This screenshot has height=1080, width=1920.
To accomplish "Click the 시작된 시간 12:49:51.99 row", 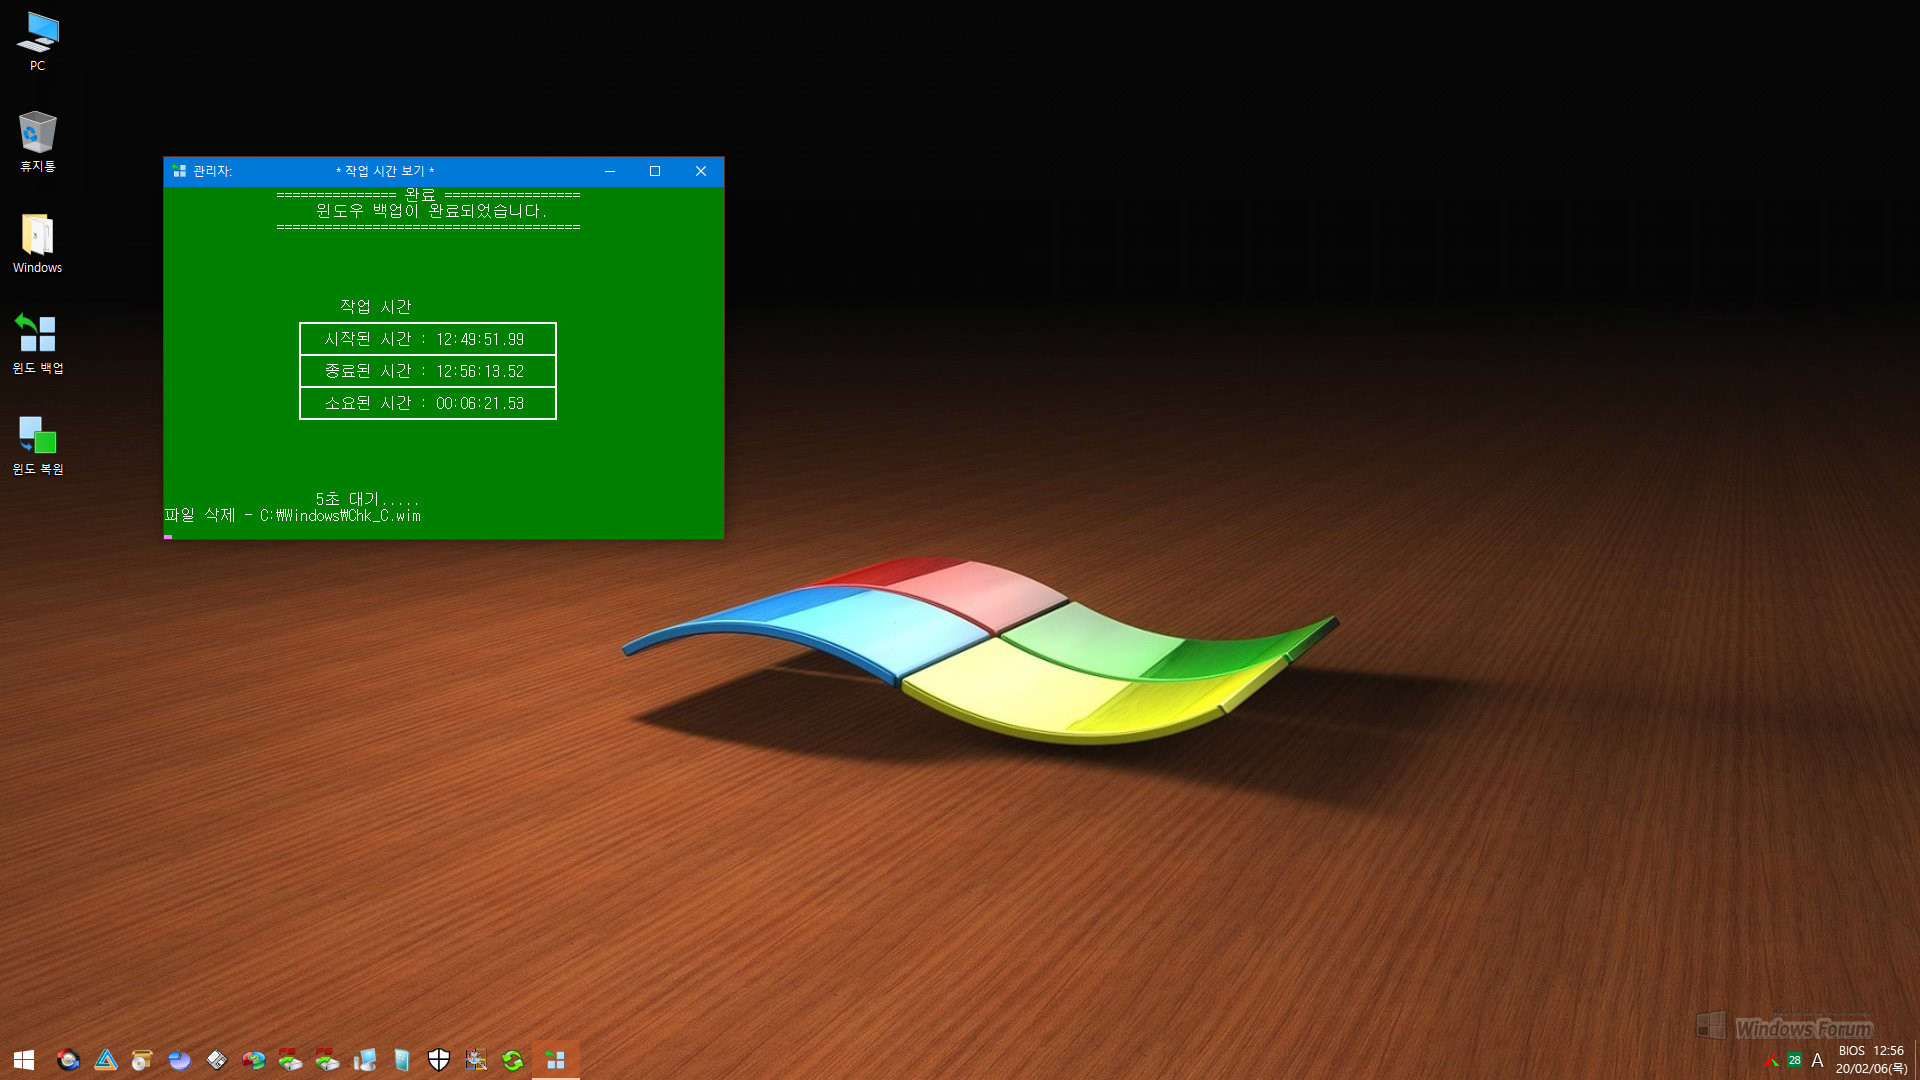I will coord(428,339).
